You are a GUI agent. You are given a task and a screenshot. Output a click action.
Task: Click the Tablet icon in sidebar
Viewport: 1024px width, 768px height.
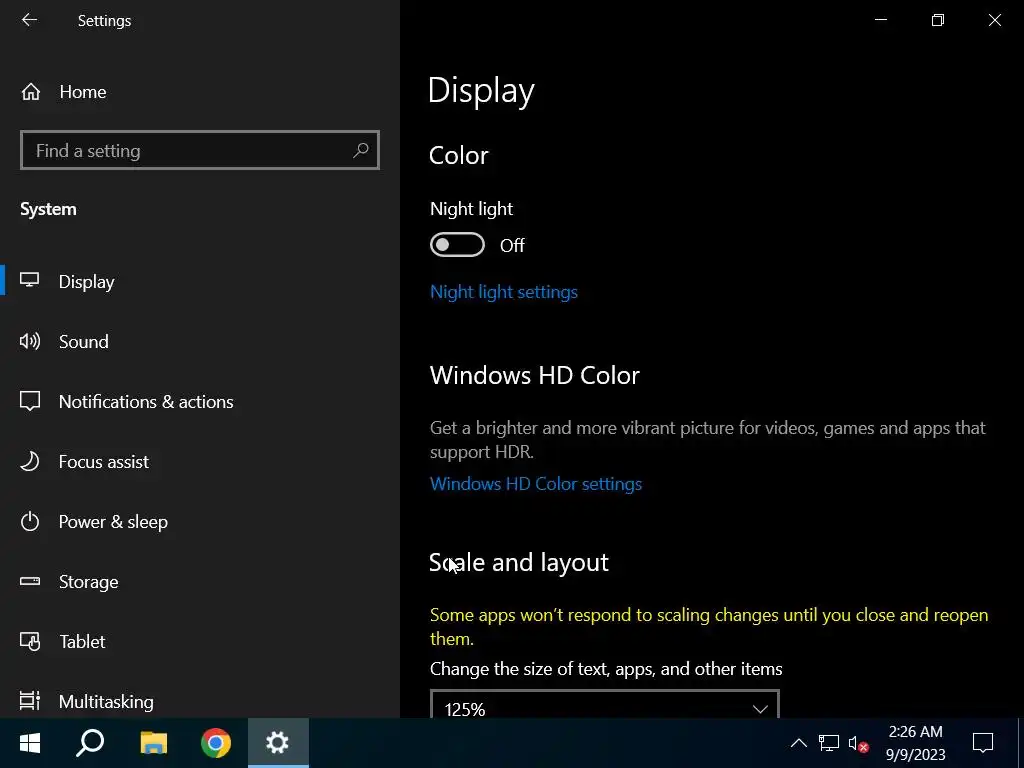(x=30, y=641)
